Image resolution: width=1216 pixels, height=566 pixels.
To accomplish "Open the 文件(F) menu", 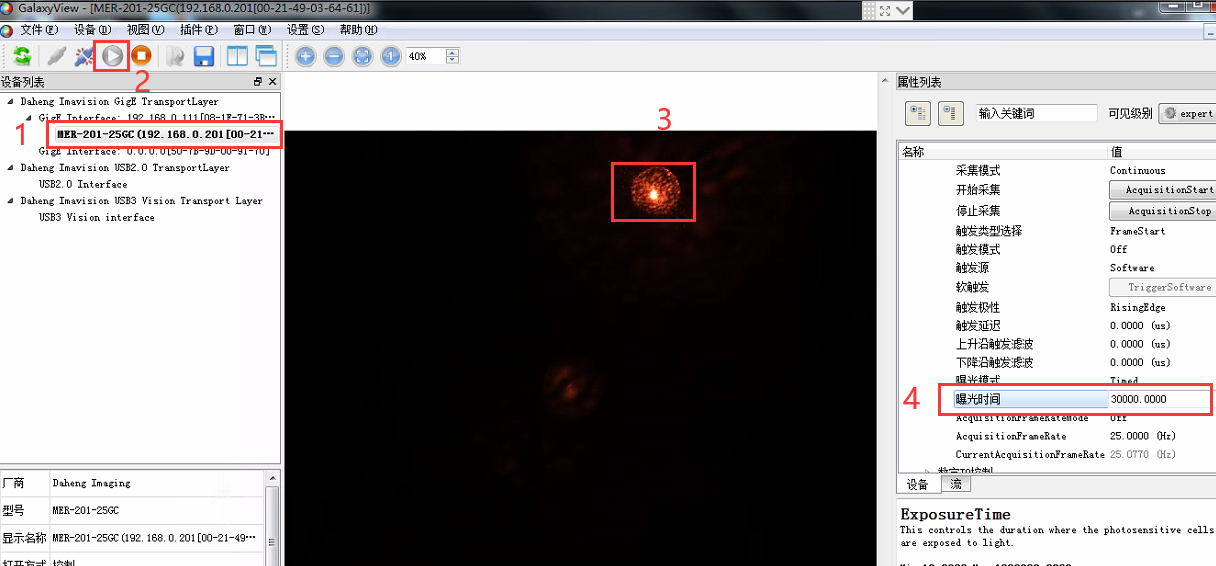I will pos(39,30).
